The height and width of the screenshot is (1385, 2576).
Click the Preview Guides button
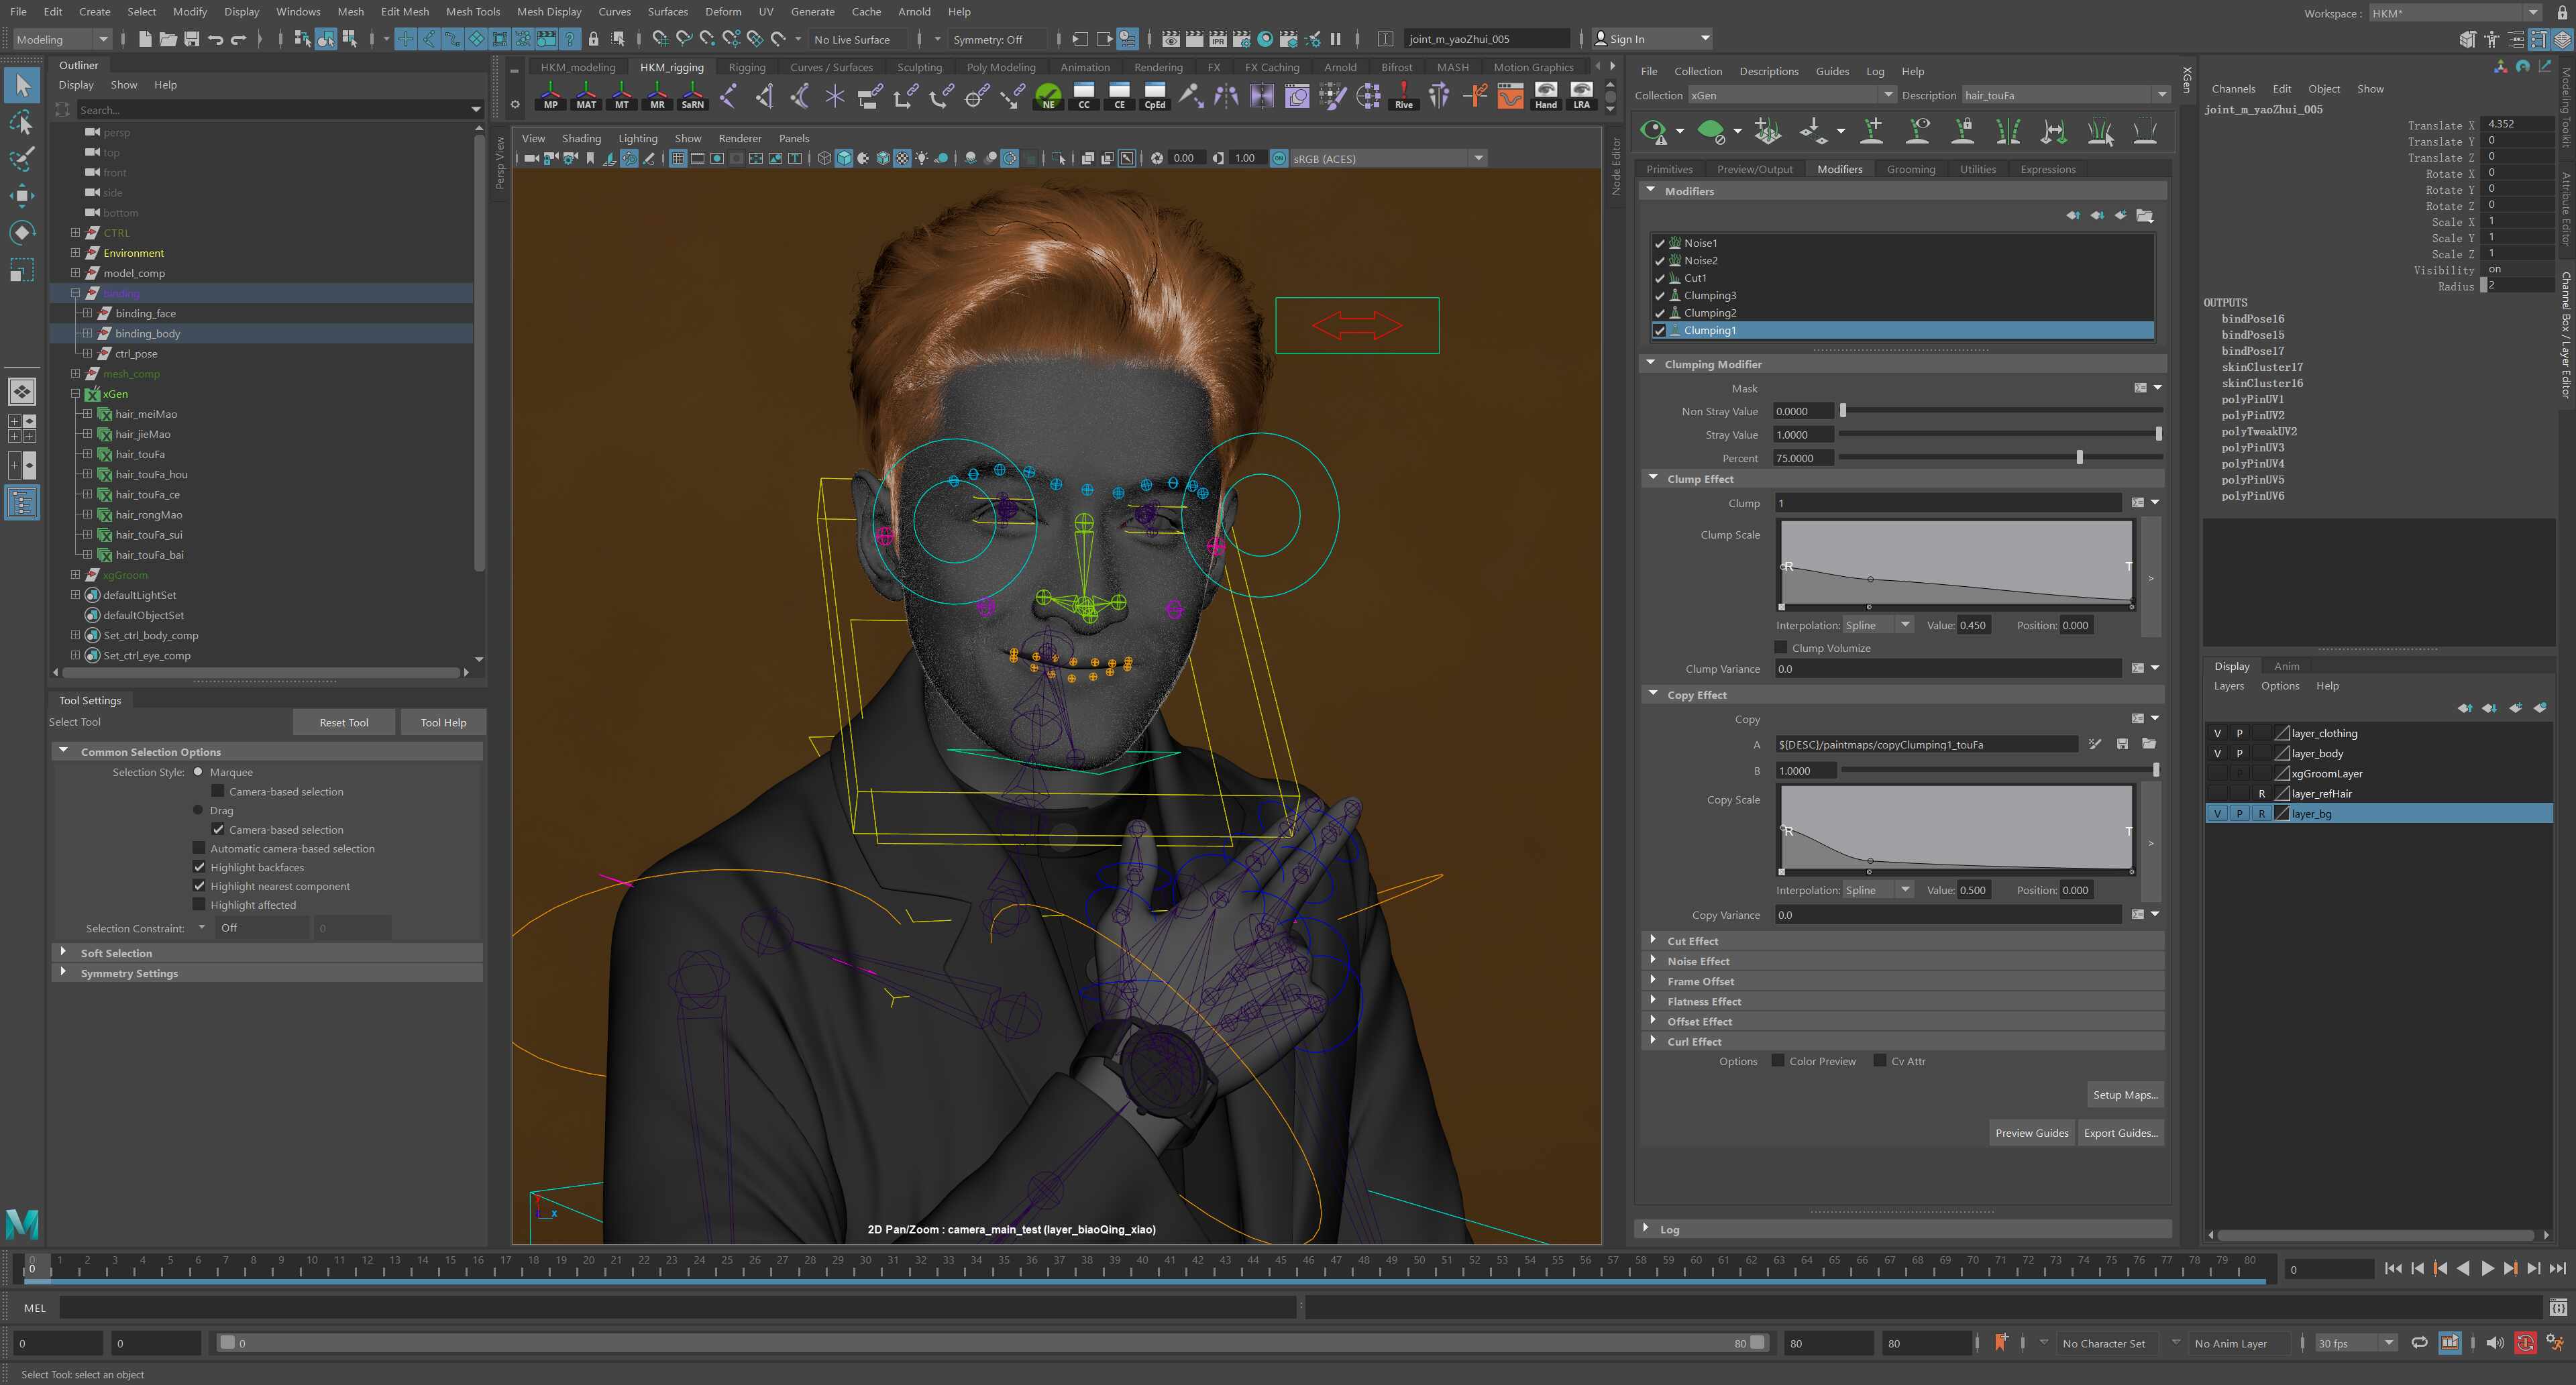tap(2031, 1133)
